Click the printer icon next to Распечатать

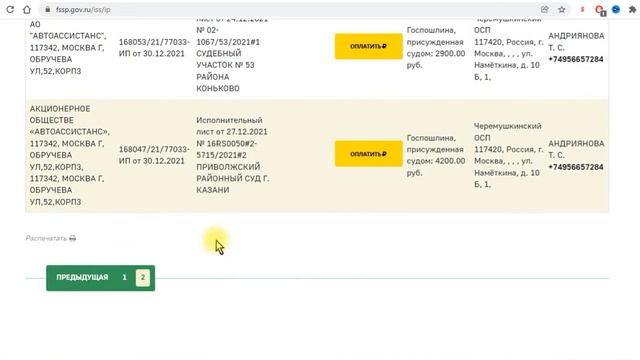point(73,238)
